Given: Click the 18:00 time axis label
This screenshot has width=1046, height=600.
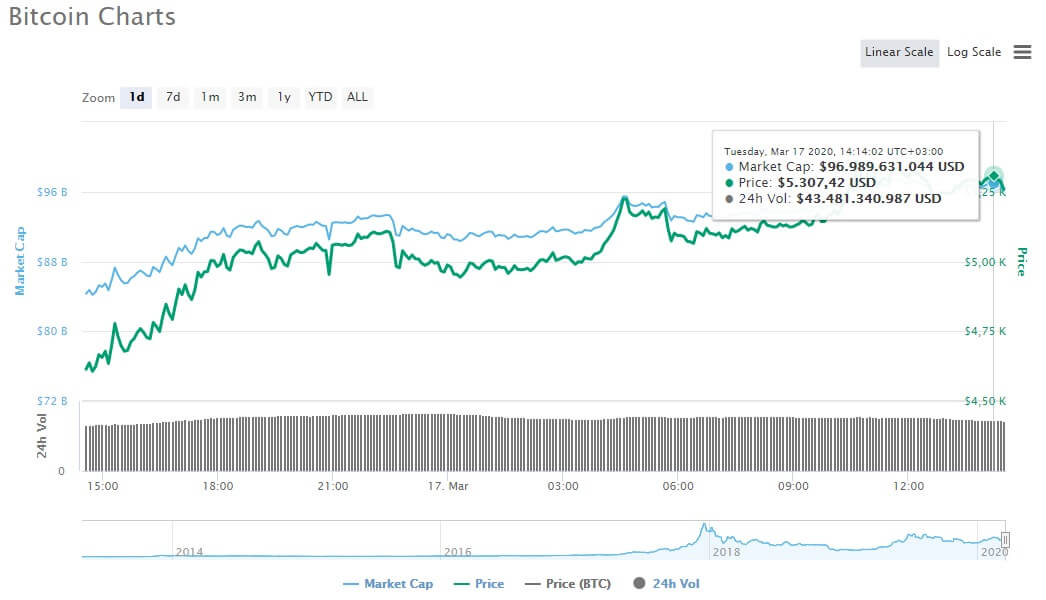Looking at the screenshot, I should [x=218, y=487].
